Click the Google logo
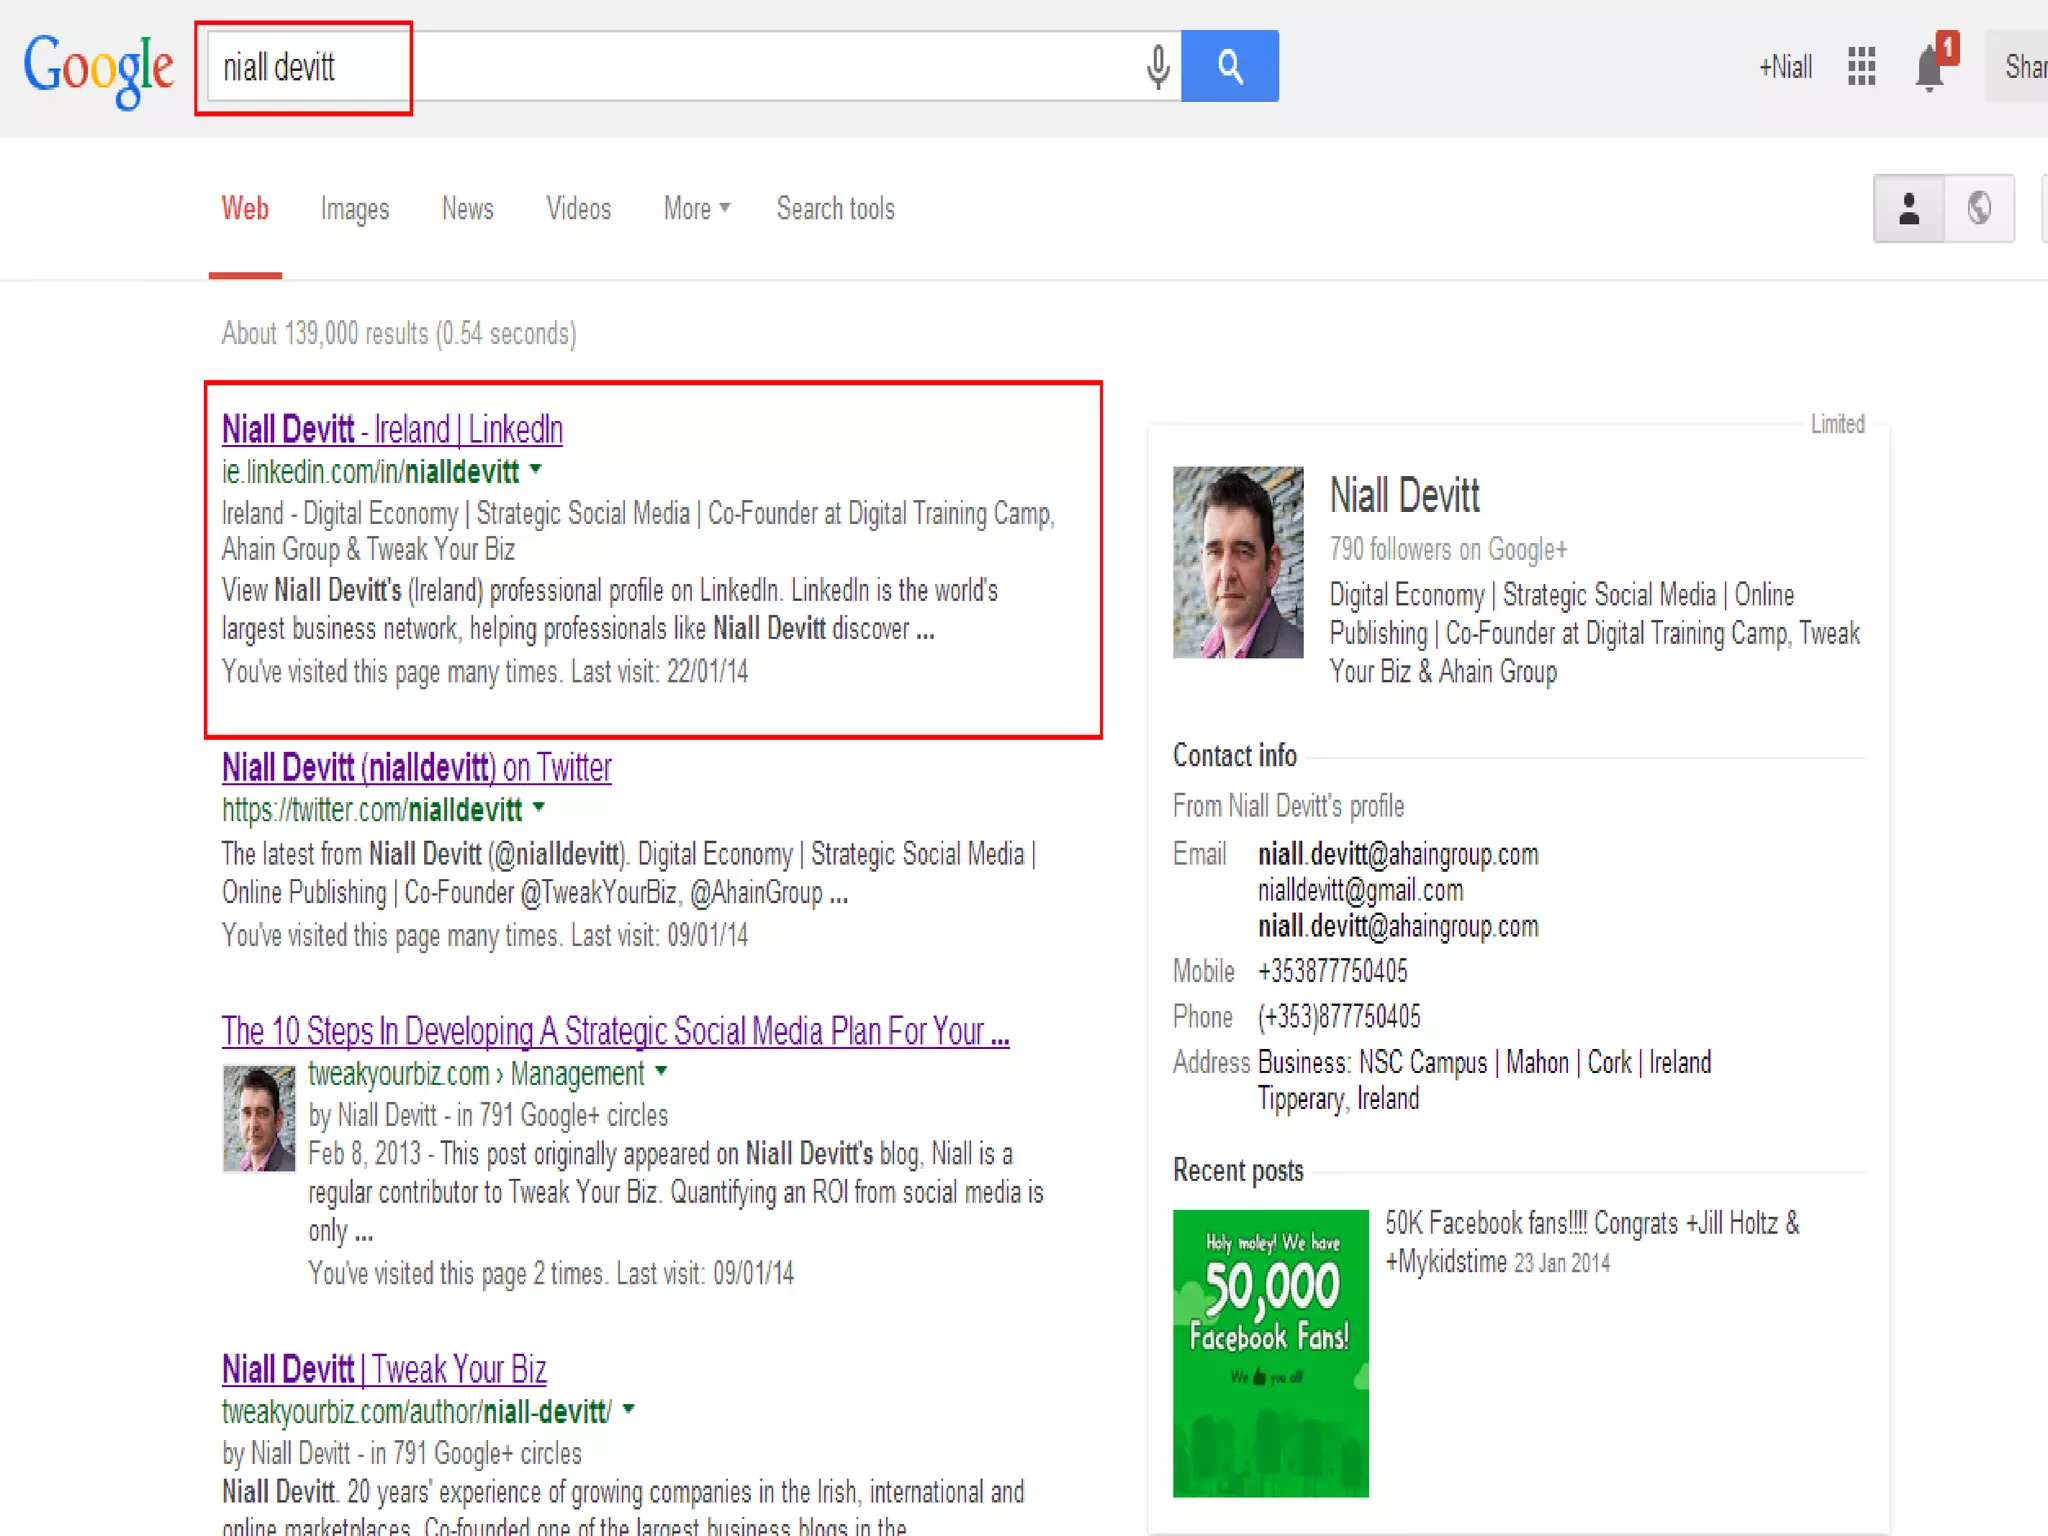 click(98, 68)
